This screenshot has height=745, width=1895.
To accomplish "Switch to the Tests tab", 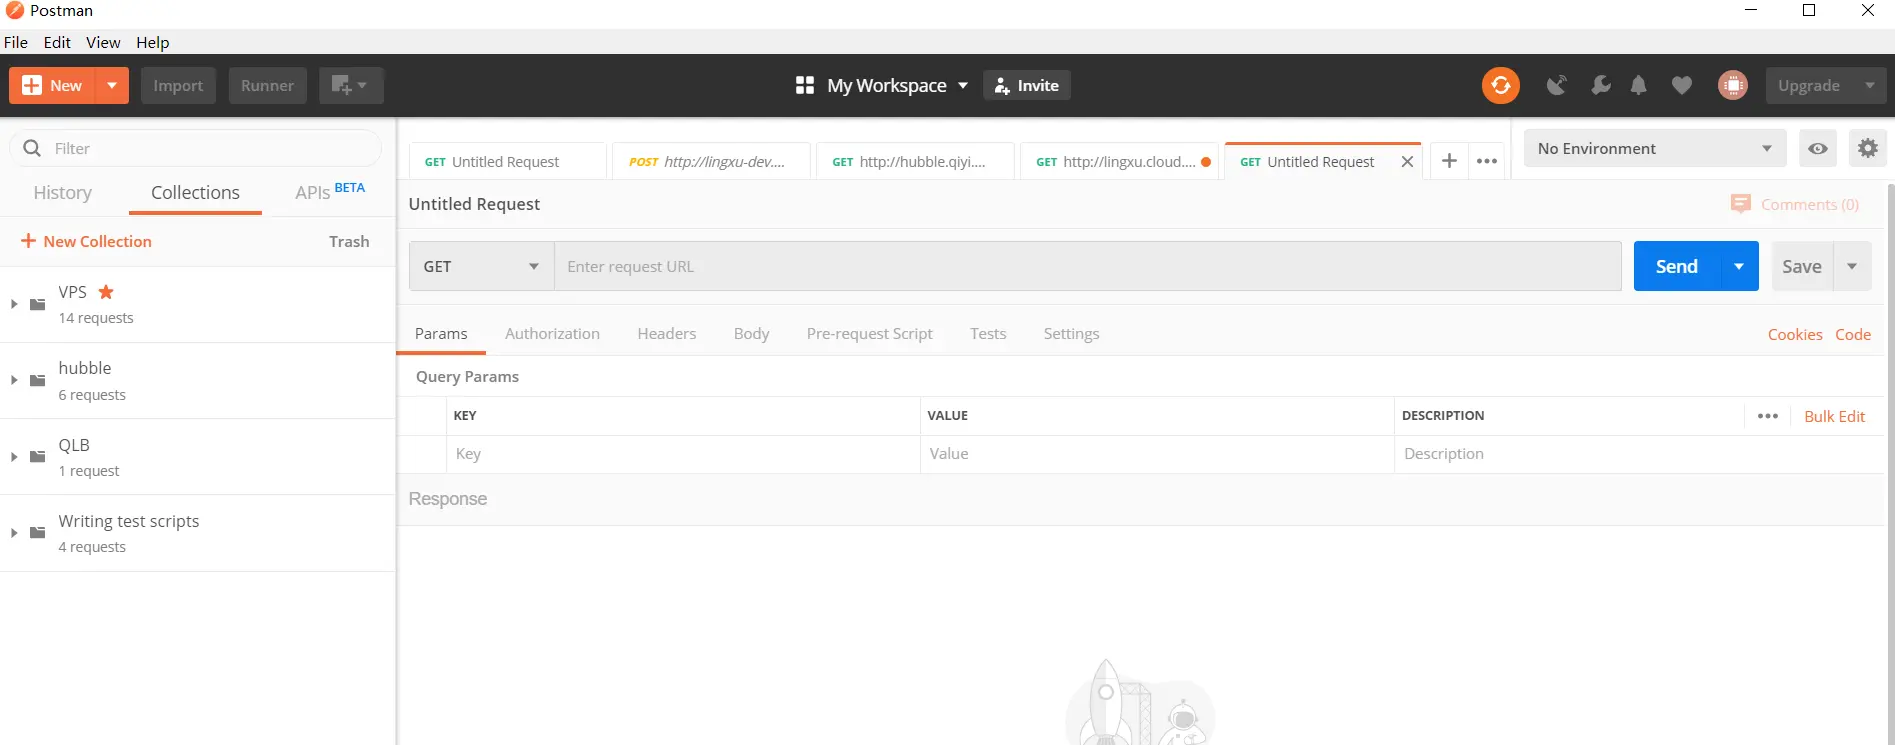I will pos(988,334).
